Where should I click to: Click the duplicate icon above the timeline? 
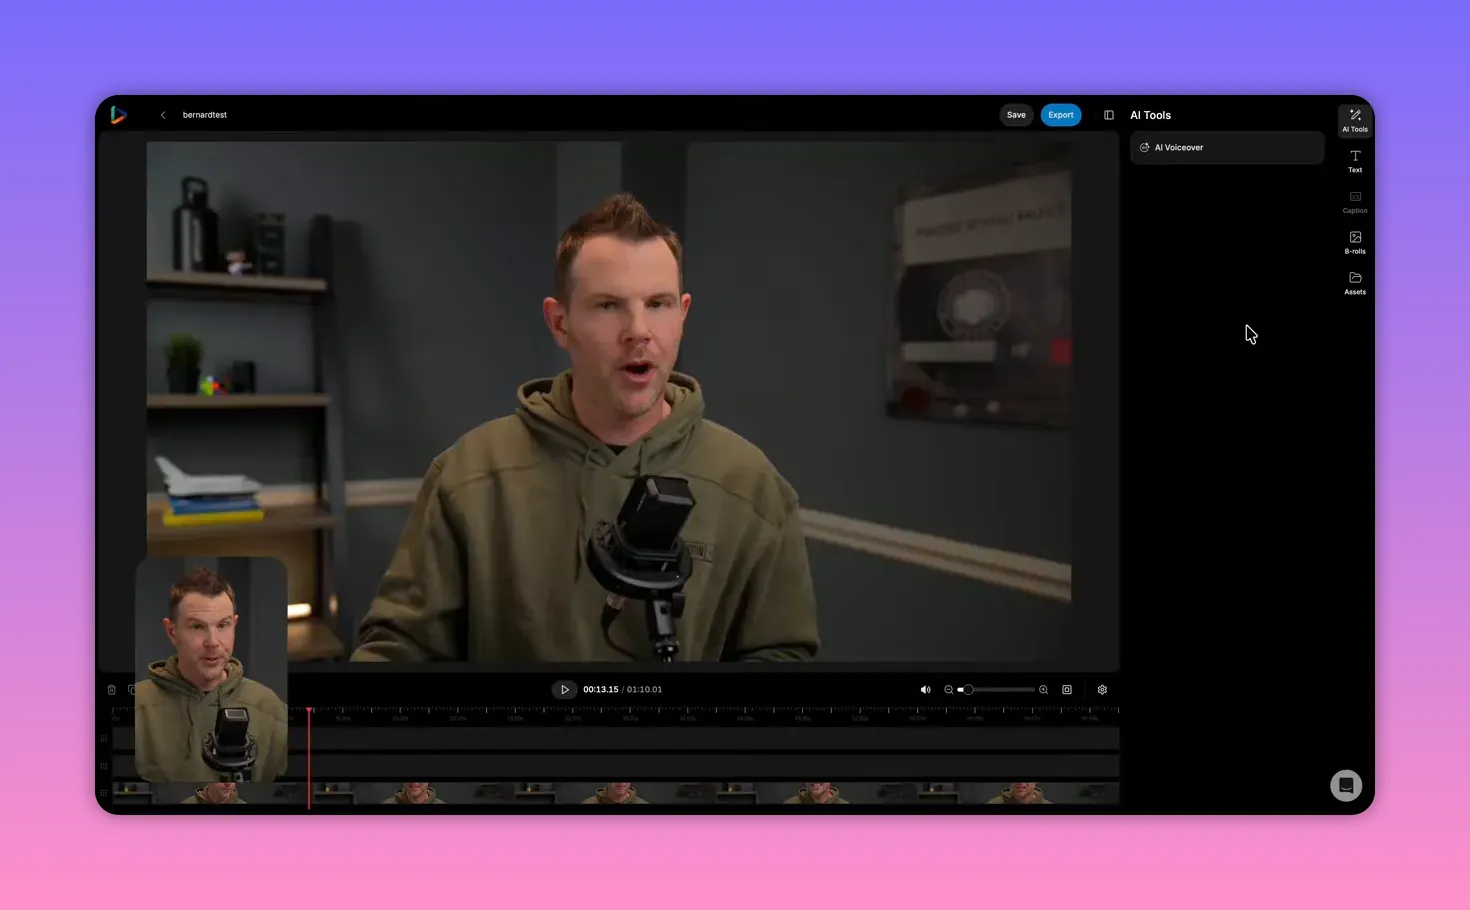click(x=133, y=689)
